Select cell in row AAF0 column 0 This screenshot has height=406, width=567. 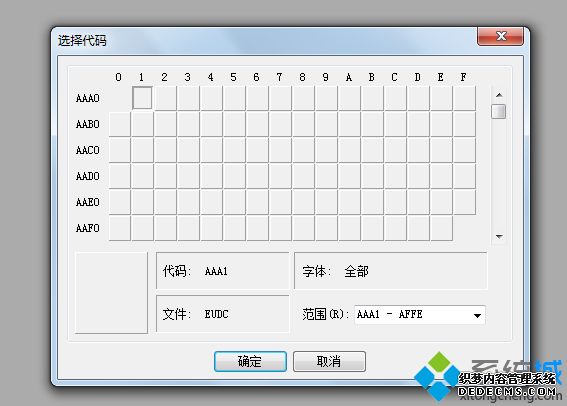pyautogui.click(x=120, y=228)
